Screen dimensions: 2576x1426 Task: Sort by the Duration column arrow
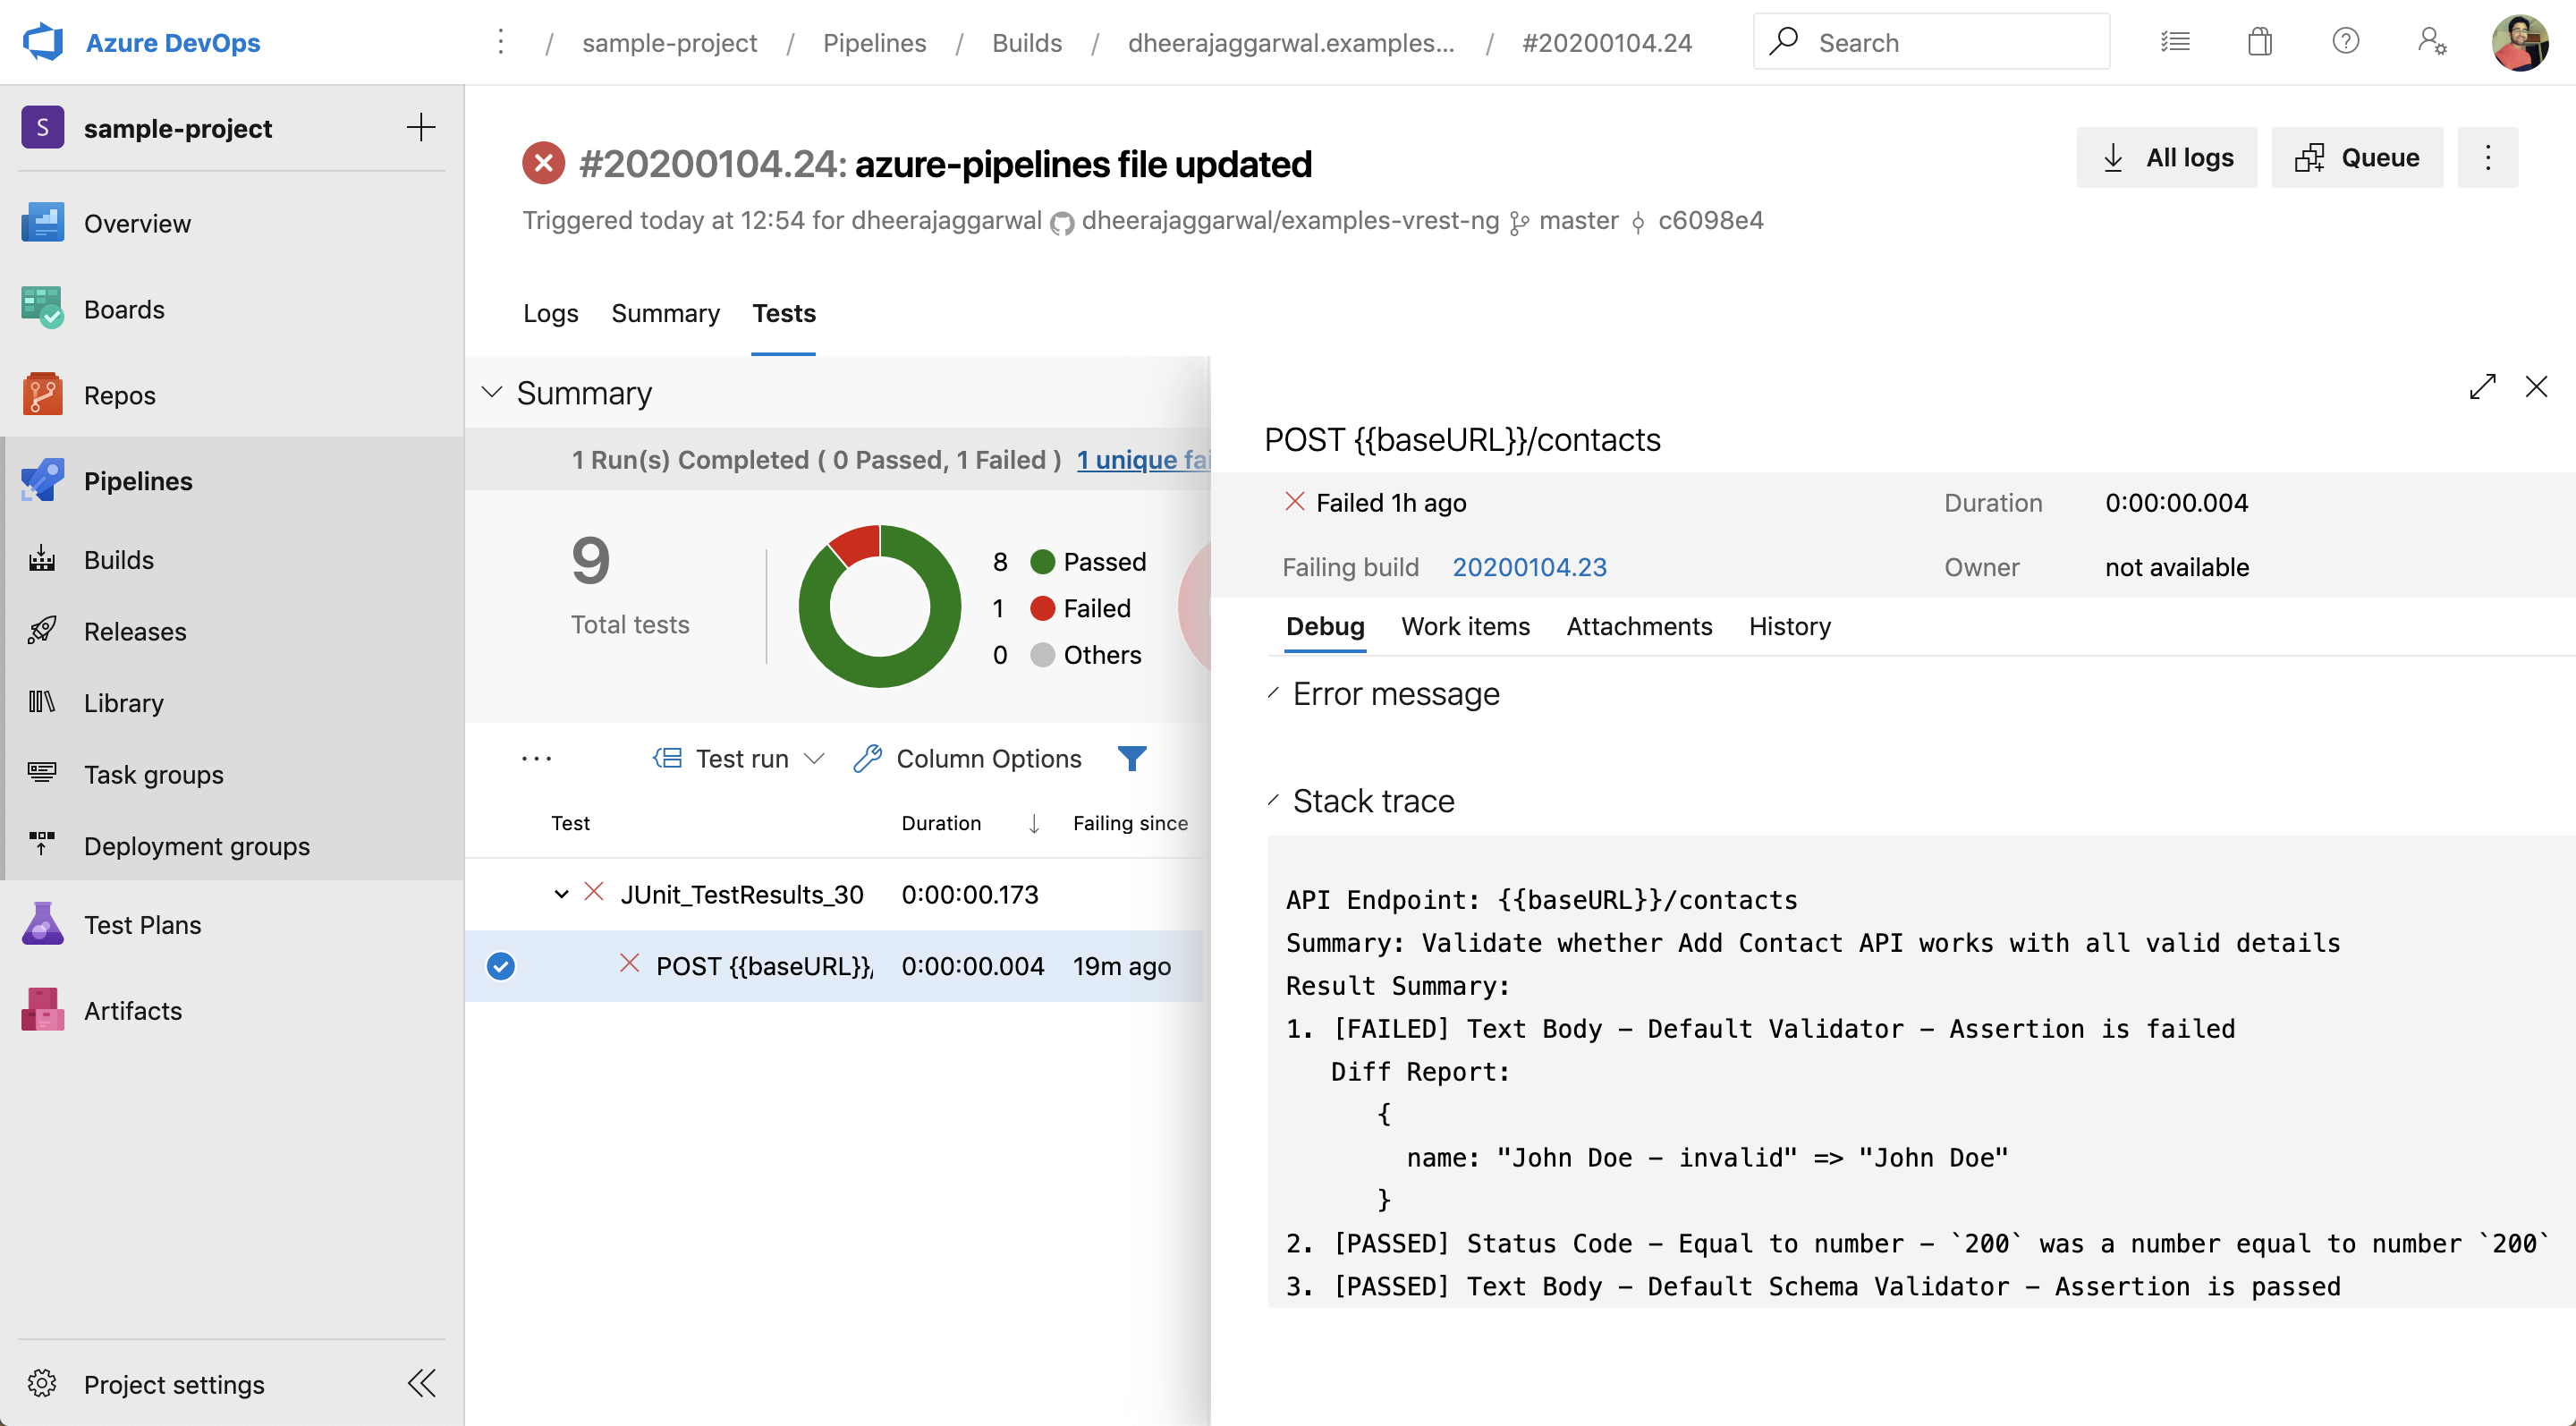[1034, 823]
